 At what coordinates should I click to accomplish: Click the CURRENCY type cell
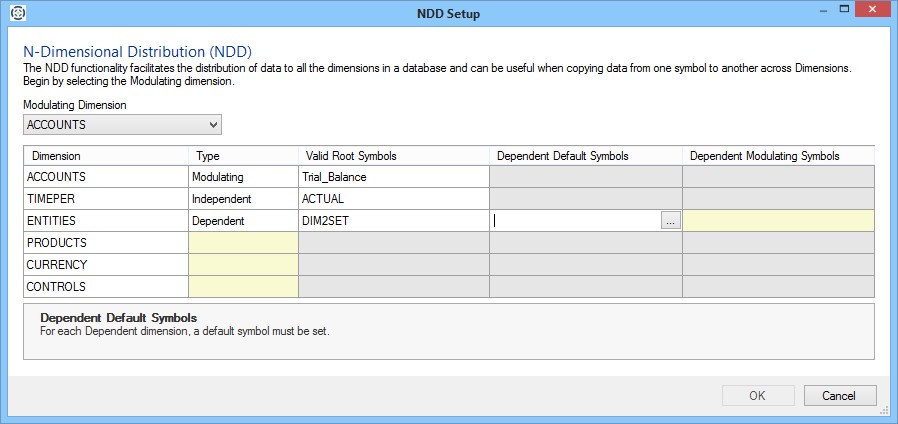click(243, 265)
